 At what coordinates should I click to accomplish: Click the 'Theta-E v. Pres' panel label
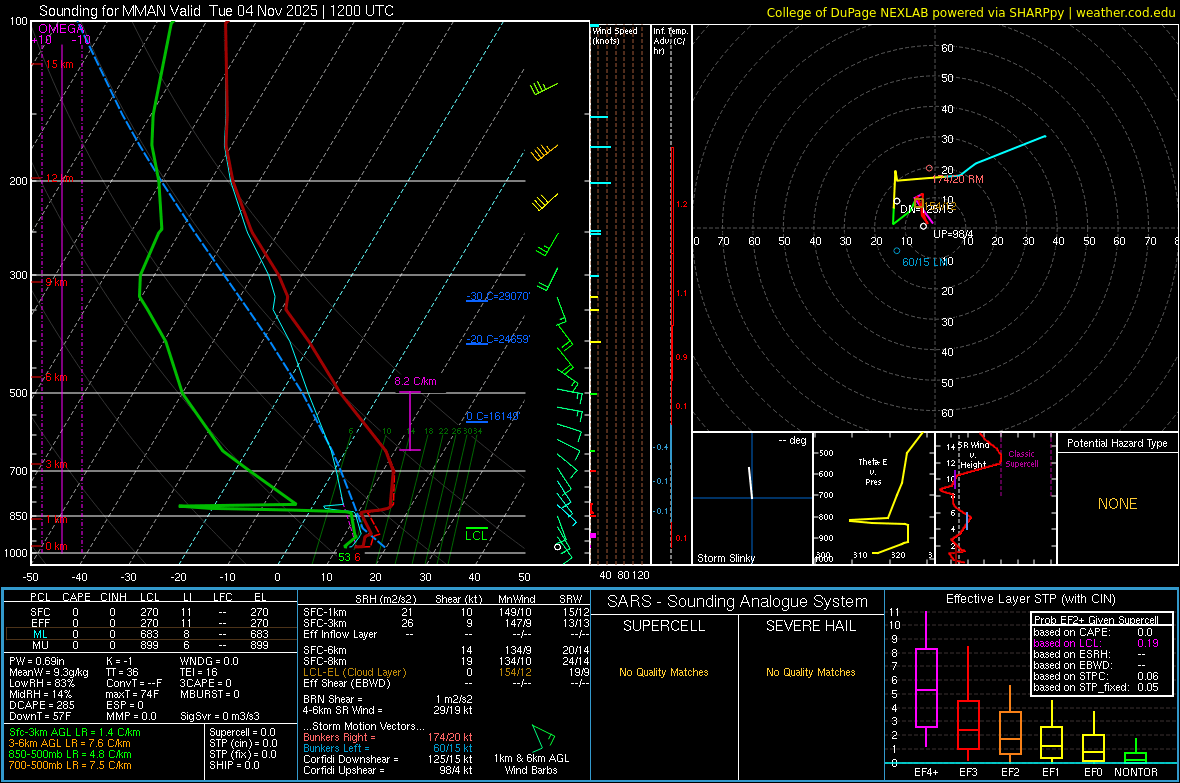click(873, 472)
